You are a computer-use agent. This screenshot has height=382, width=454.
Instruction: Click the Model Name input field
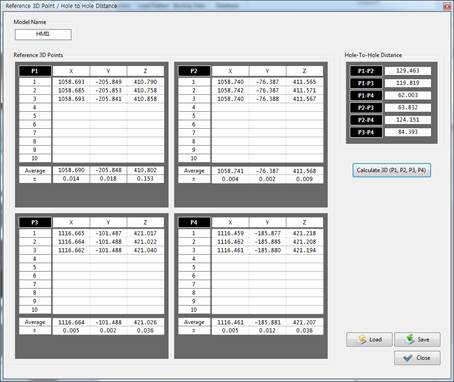(x=43, y=34)
